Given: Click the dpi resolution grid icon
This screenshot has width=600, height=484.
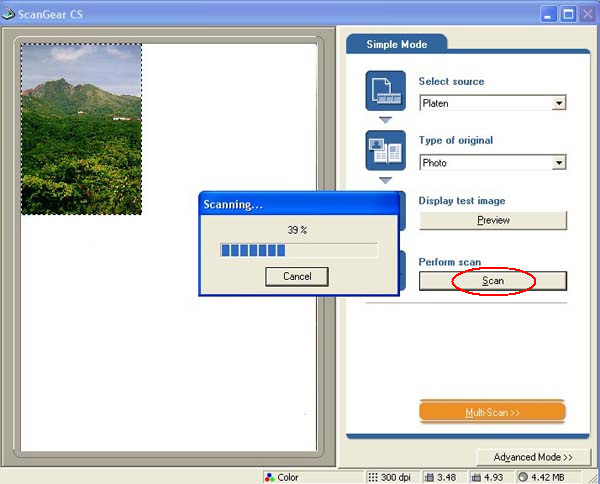Looking at the screenshot, I should tap(372, 477).
